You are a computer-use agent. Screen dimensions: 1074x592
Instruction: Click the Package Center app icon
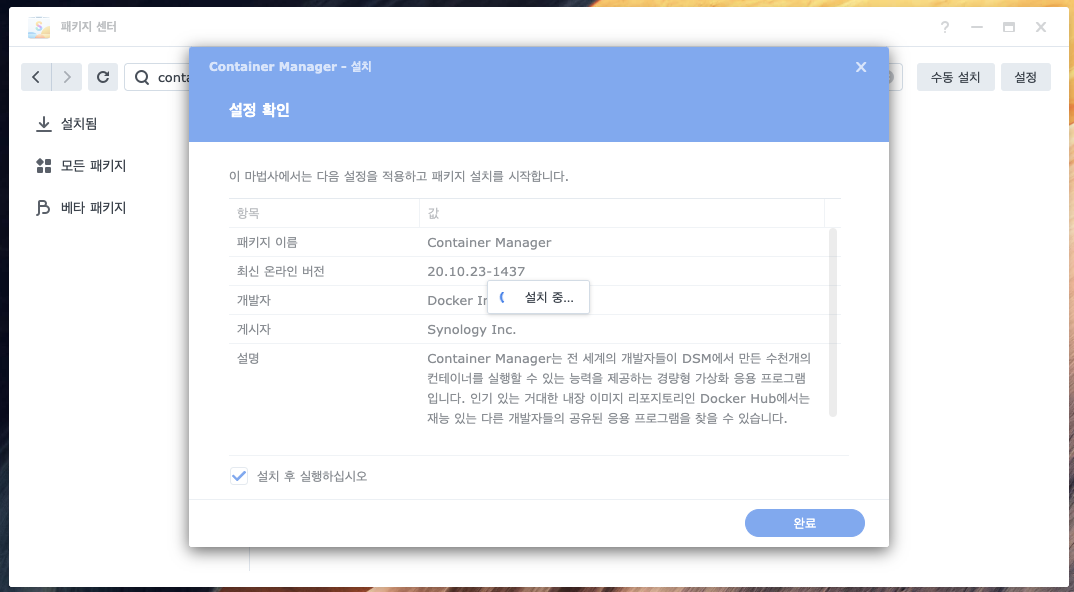pos(39,27)
